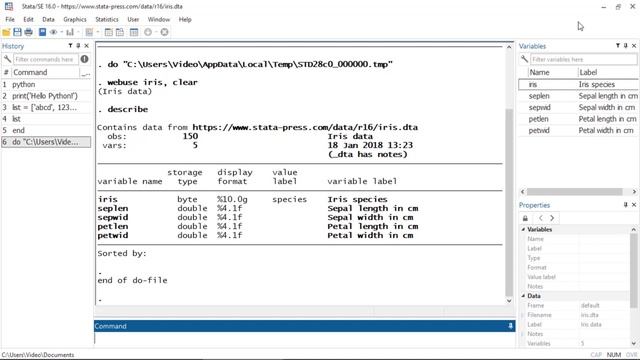
Task: Select the 'python' history command
Action: click(x=46, y=84)
